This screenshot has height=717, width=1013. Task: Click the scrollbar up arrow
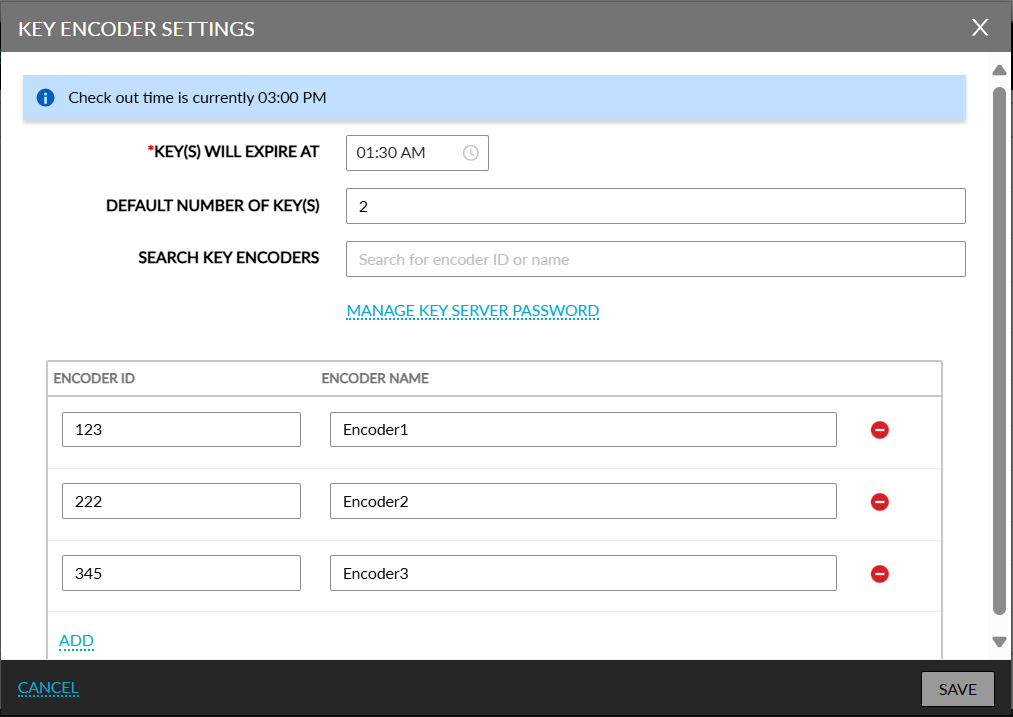pos(999,70)
